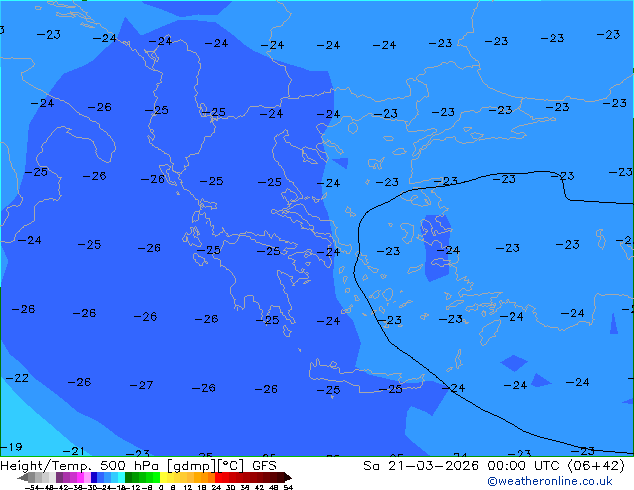This screenshot has width=634, height=490.
Task: Click the '-54' label under color scale
Action: [x=32, y=488]
